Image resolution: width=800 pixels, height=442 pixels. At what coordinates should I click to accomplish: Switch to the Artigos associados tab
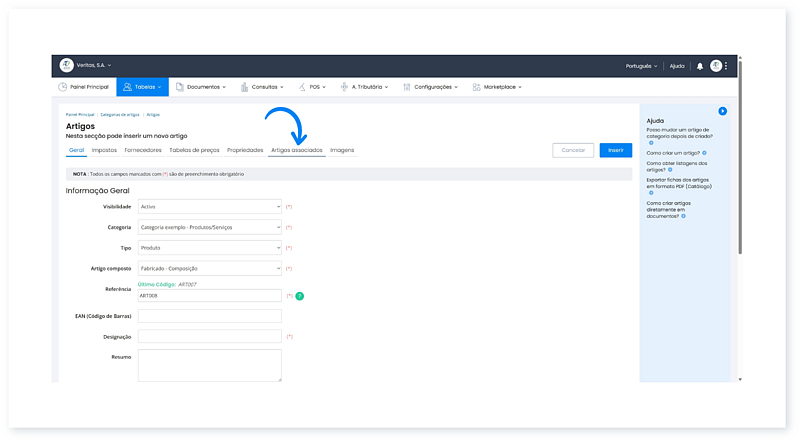(x=297, y=150)
